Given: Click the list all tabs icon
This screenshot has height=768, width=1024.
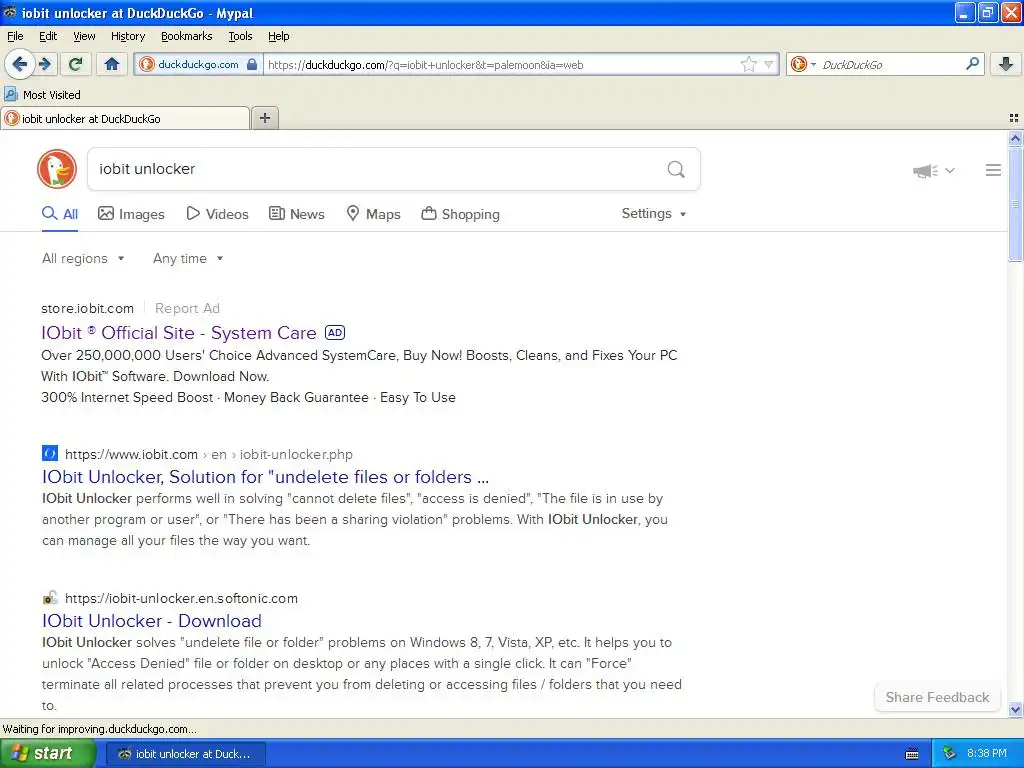Looking at the screenshot, I should [1014, 118].
